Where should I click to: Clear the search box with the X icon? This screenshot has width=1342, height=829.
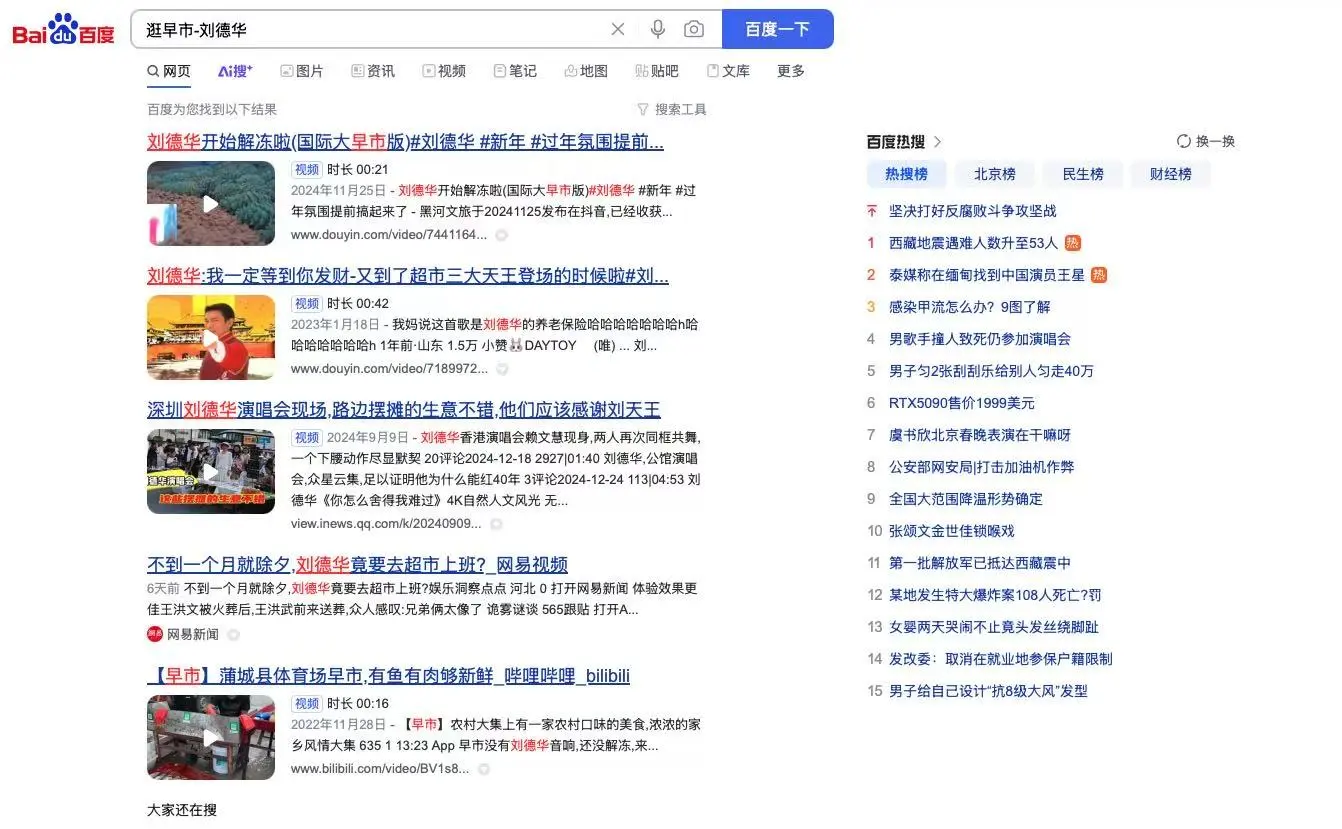pos(618,29)
